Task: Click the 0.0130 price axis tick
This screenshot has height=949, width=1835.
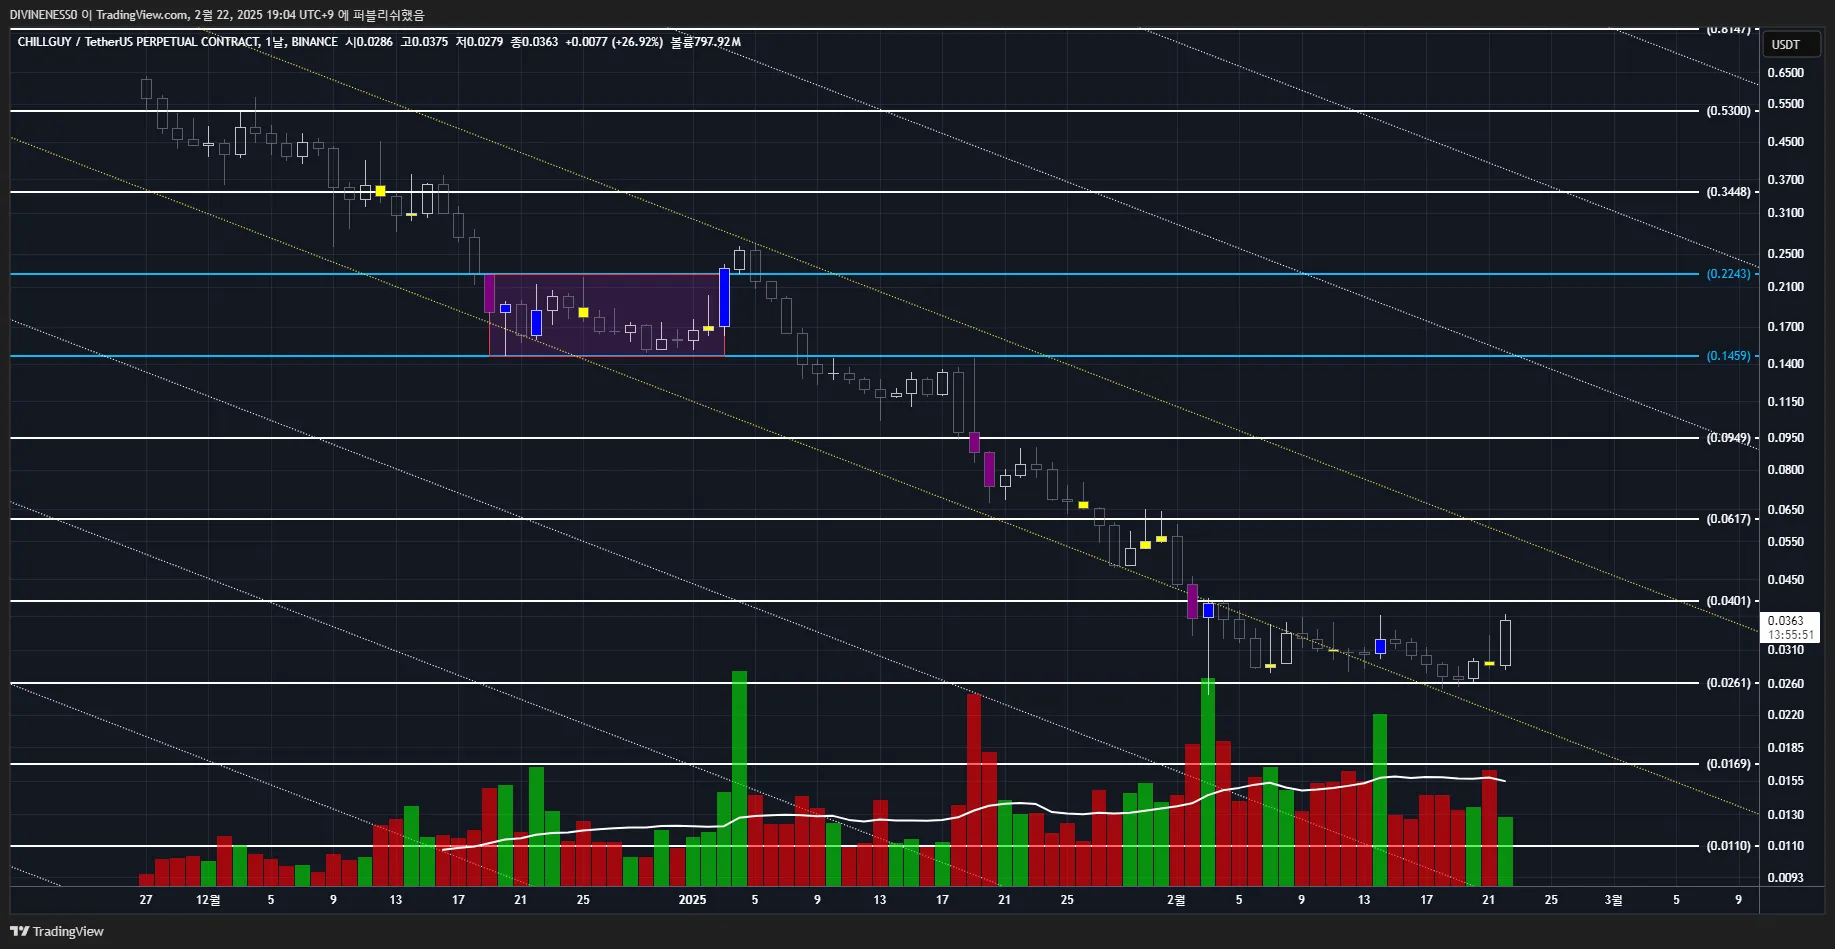Action: (x=1786, y=815)
